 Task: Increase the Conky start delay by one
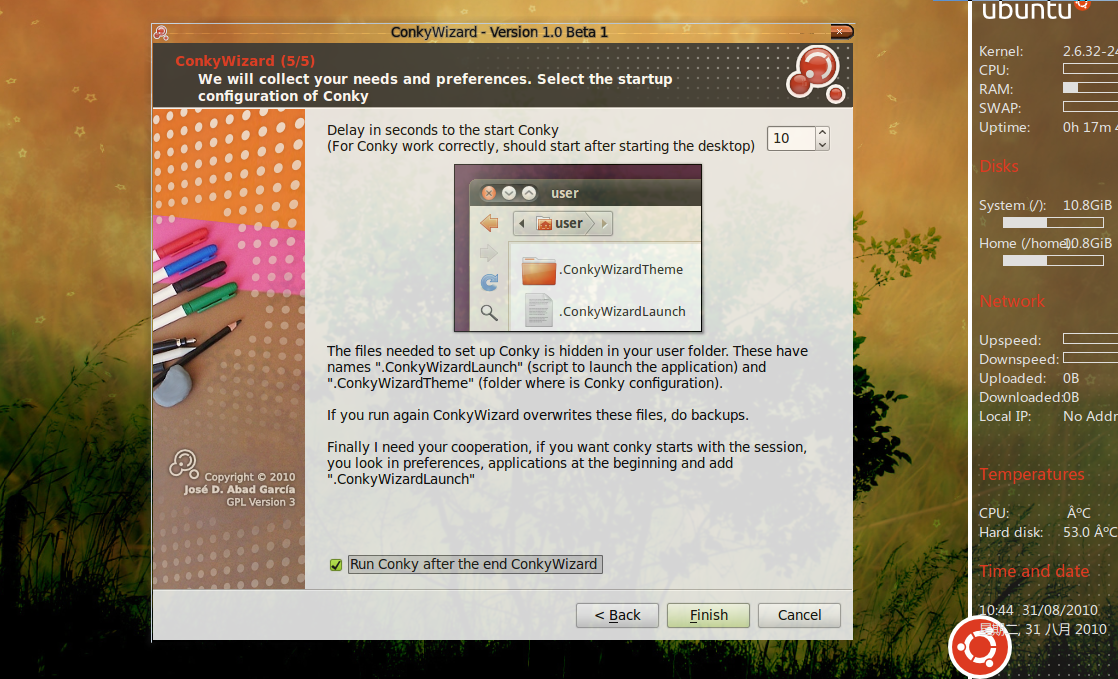tap(823, 133)
